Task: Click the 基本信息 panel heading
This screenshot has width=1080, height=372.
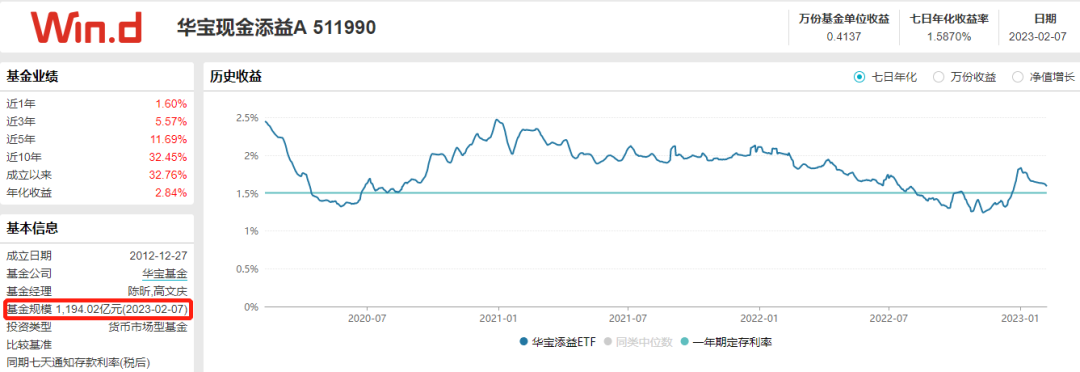Action: pos(32,228)
